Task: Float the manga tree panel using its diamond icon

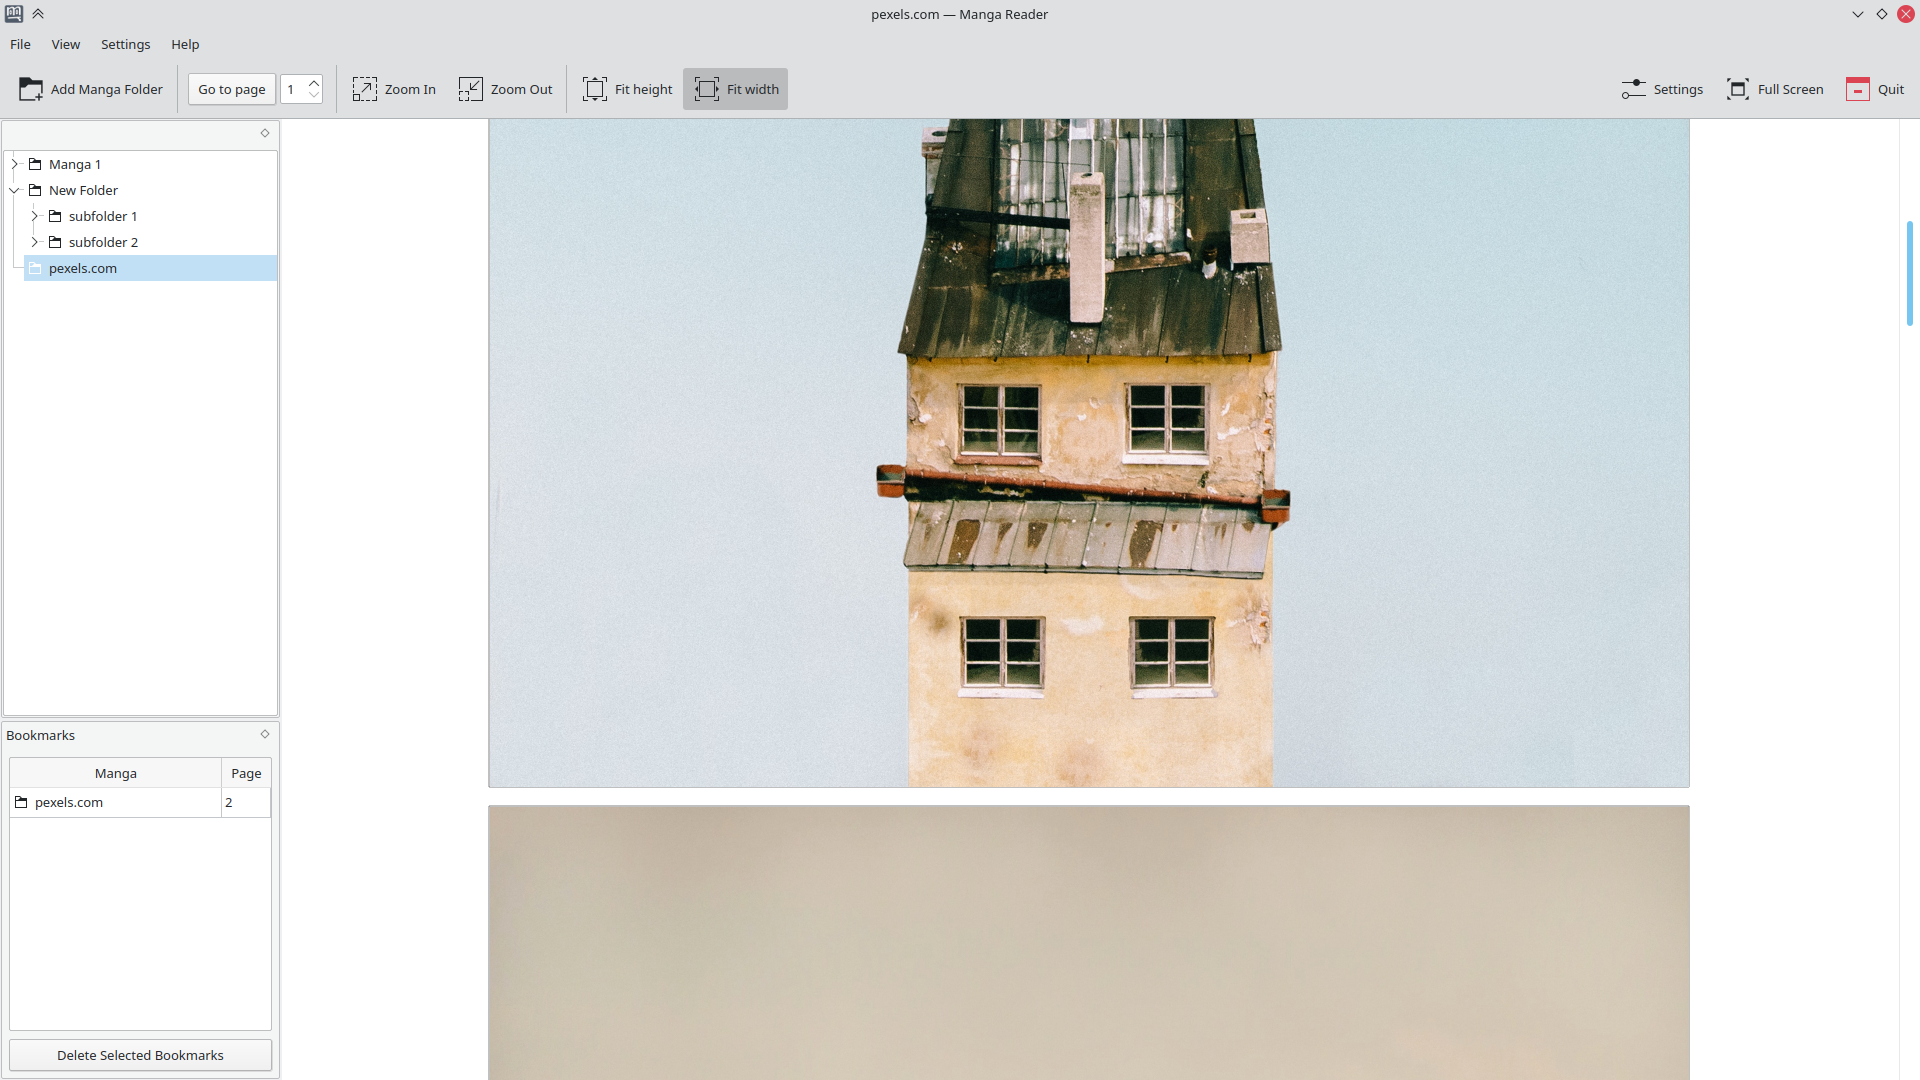Action: coord(265,133)
